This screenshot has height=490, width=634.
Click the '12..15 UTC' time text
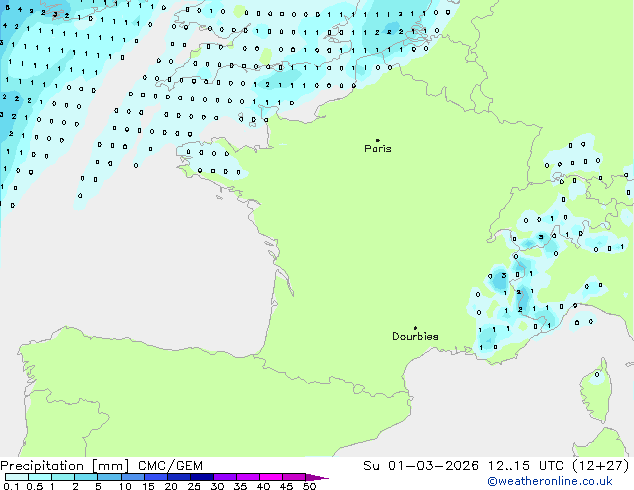(526, 466)
